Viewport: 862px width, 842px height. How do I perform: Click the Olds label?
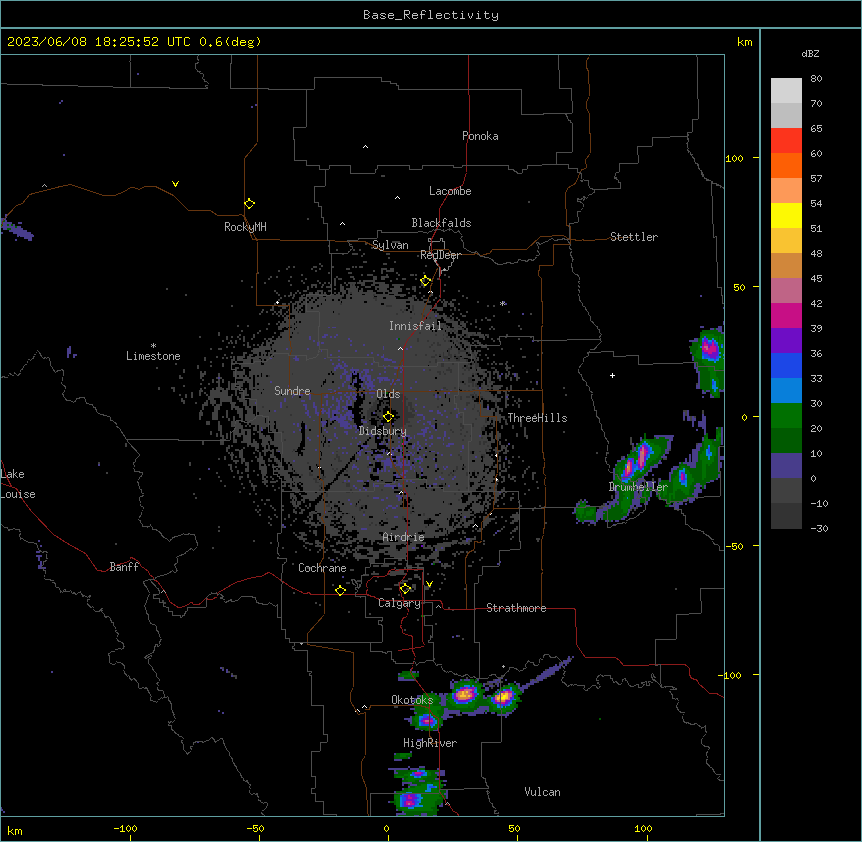388,394
